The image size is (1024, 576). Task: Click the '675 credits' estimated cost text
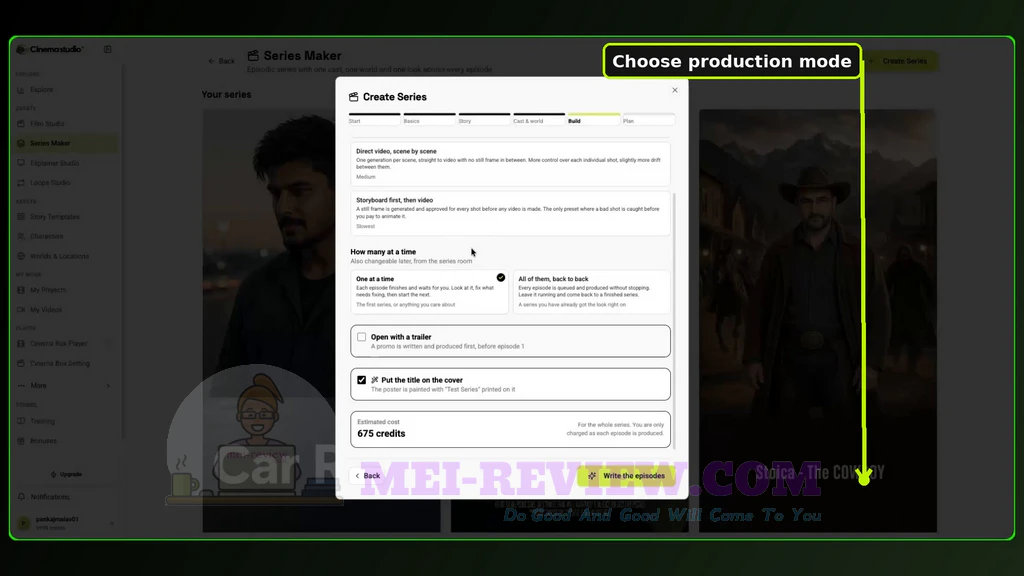pyautogui.click(x=381, y=434)
